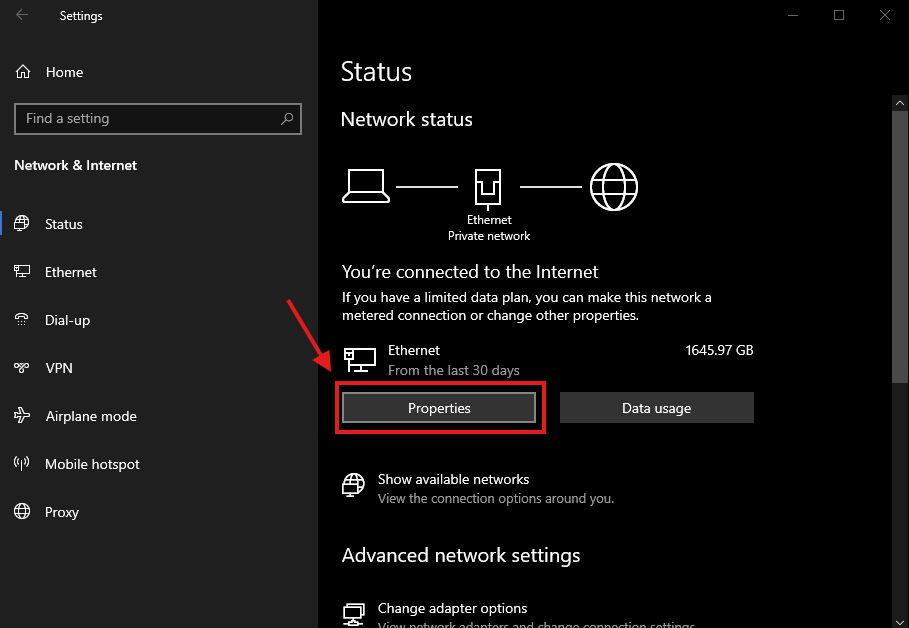Open the Ethernet section in sidebar
The width and height of the screenshot is (909, 628).
pyautogui.click(x=159, y=272)
